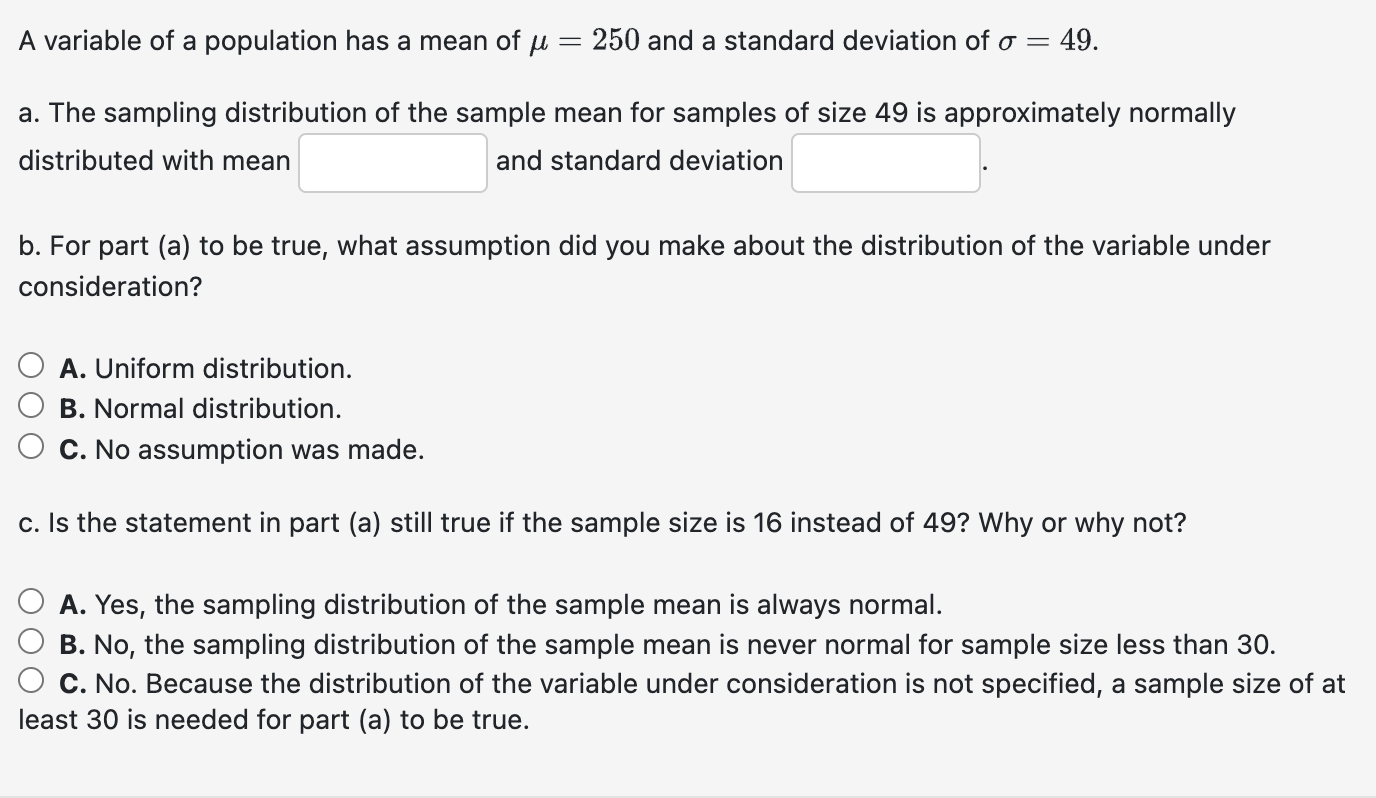Viewport: 1376px width, 798px height.
Task: Select the radio button for Uniform distribution
Action: click(x=30, y=363)
